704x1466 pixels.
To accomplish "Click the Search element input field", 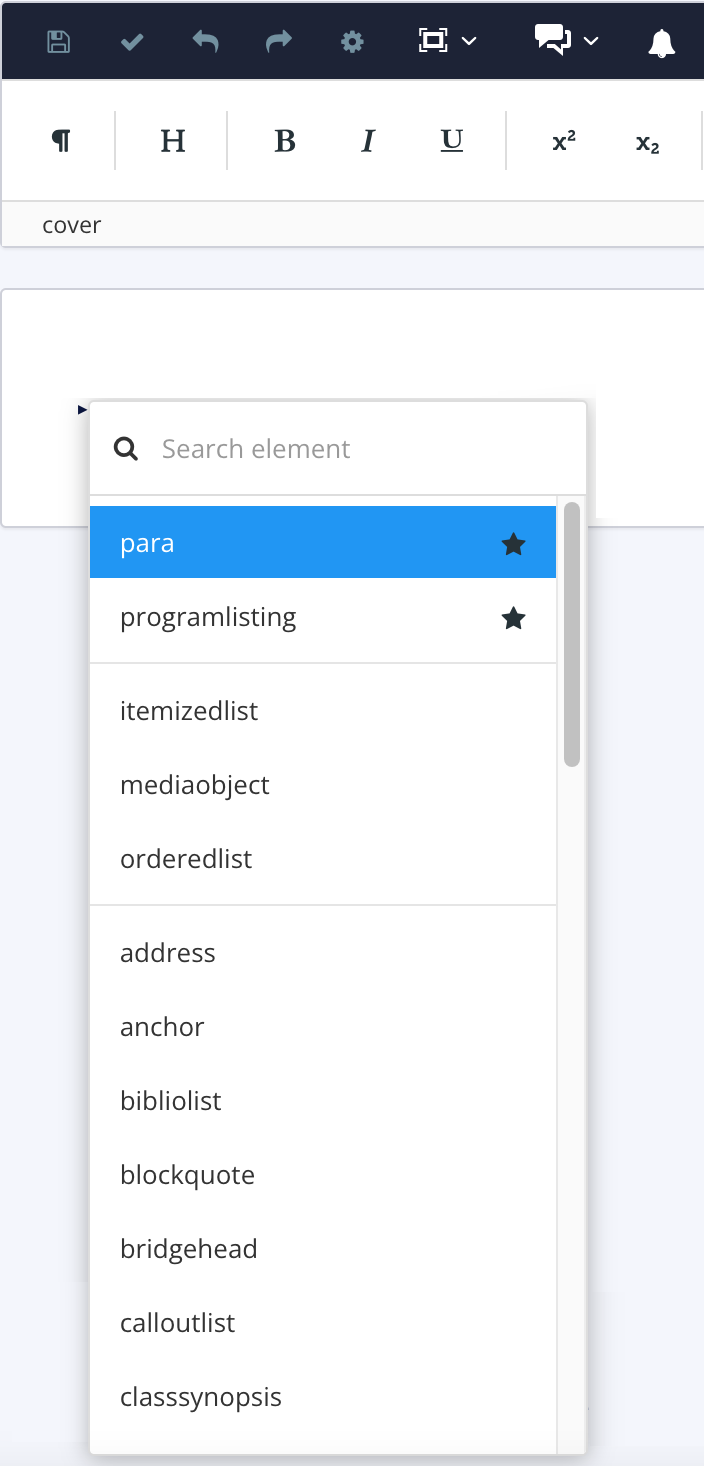I will [300, 448].
